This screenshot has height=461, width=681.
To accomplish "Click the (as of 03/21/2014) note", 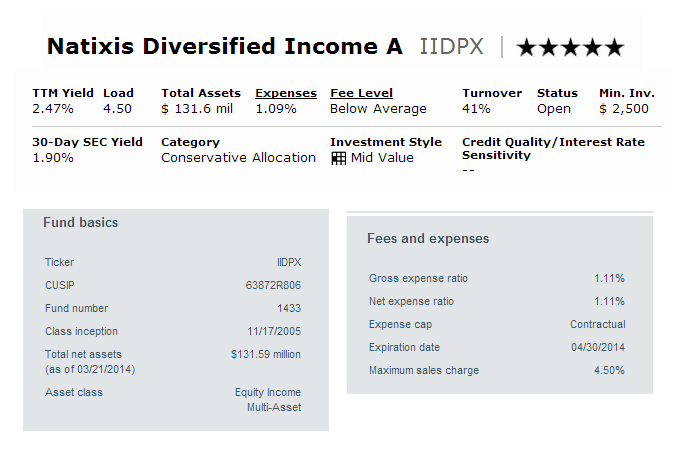I will tap(90, 369).
